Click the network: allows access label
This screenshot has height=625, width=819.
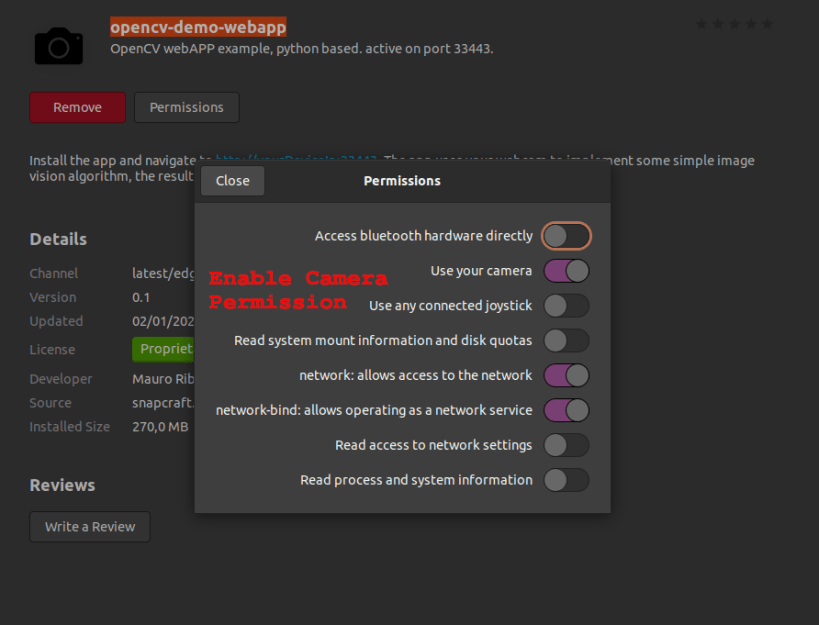pyautogui.click(x=416, y=375)
